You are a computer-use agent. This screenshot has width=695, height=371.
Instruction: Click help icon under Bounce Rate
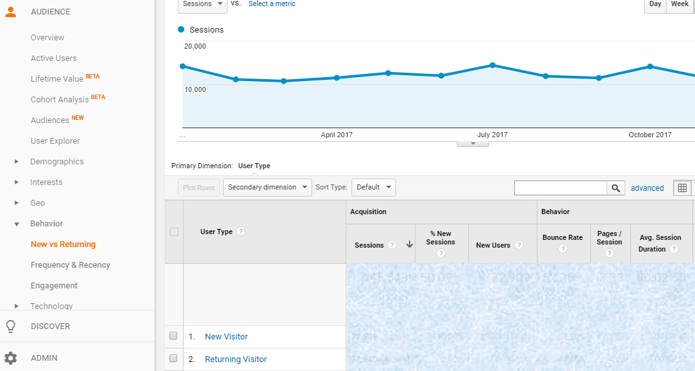pos(562,249)
